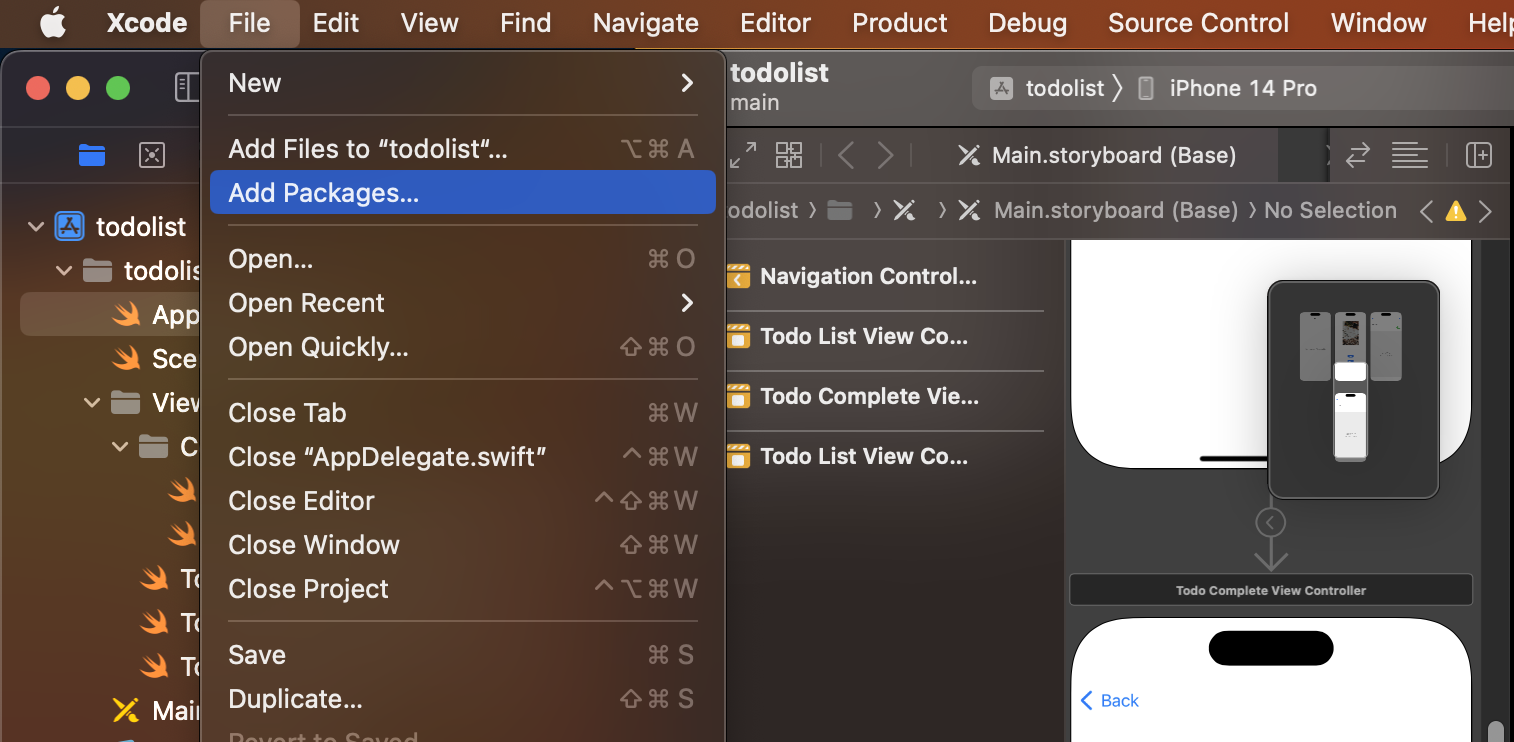This screenshot has height=742, width=1514.
Task: Click the storyboard minimap thumbnail
Action: (x=1353, y=389)
